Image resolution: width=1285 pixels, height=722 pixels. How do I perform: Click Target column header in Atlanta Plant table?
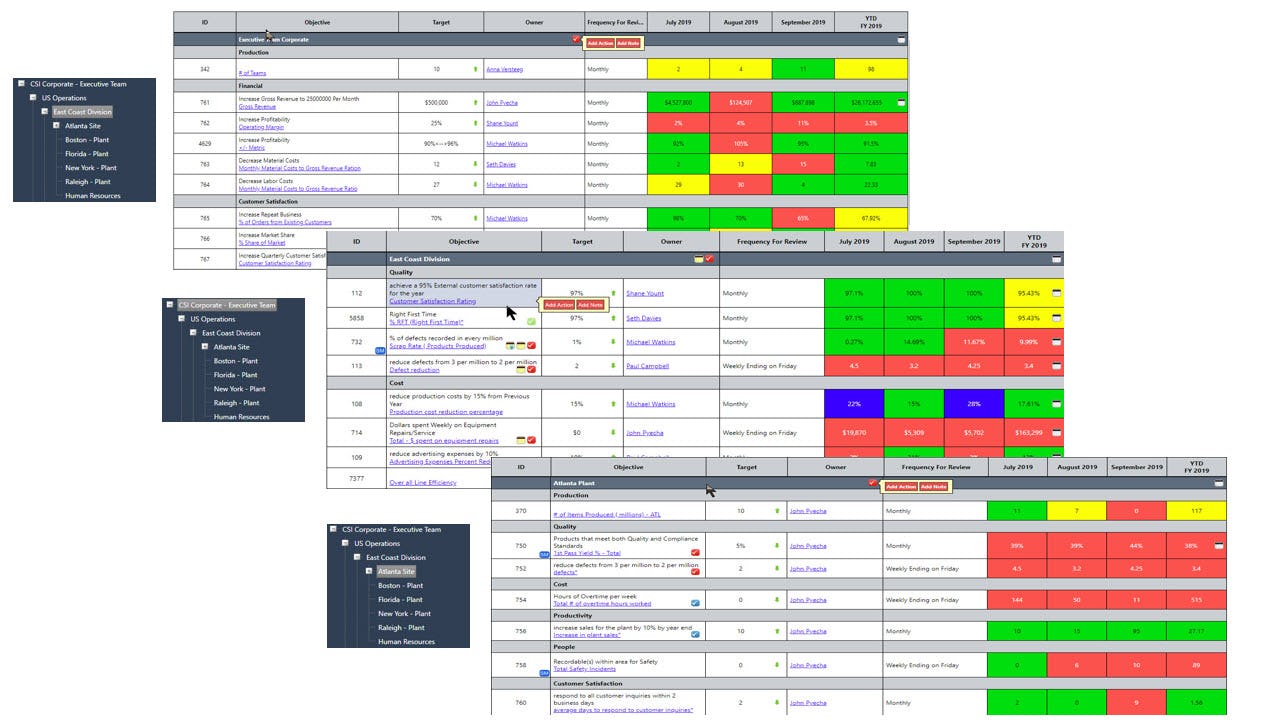(x=746, y=467)
